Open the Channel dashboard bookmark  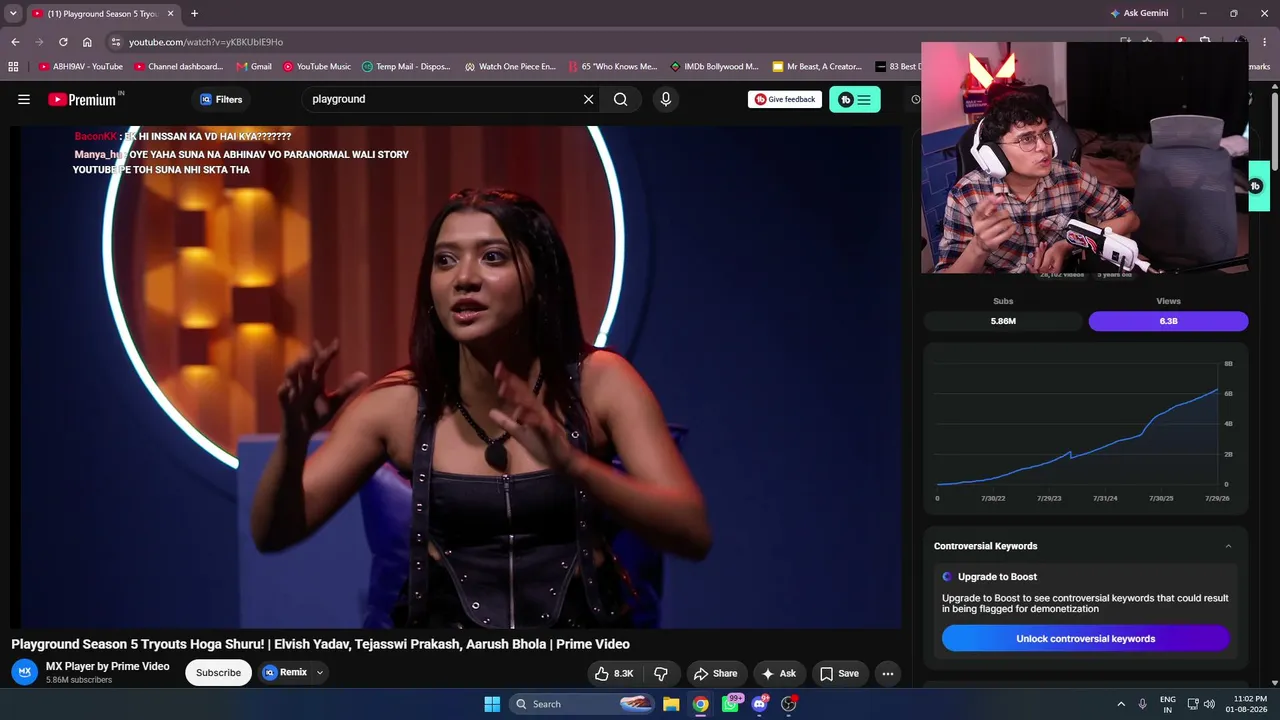(x=179, y=67)
